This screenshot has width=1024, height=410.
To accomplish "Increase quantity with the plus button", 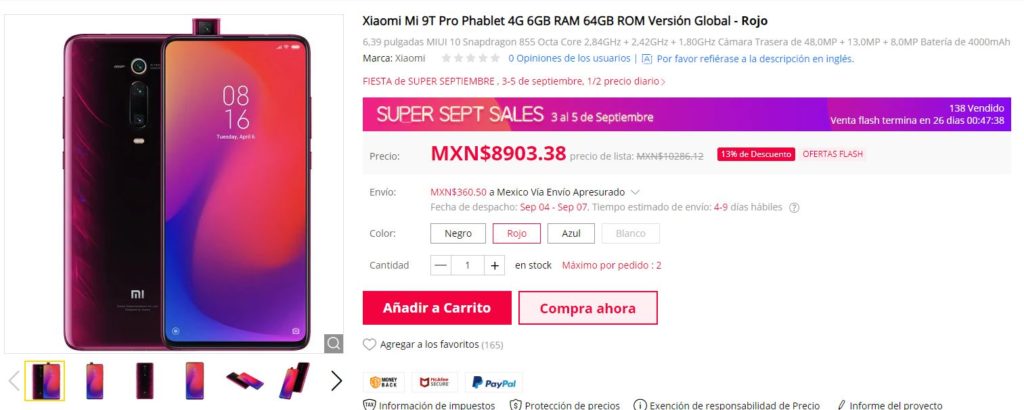I will click(x=494, y=265).
